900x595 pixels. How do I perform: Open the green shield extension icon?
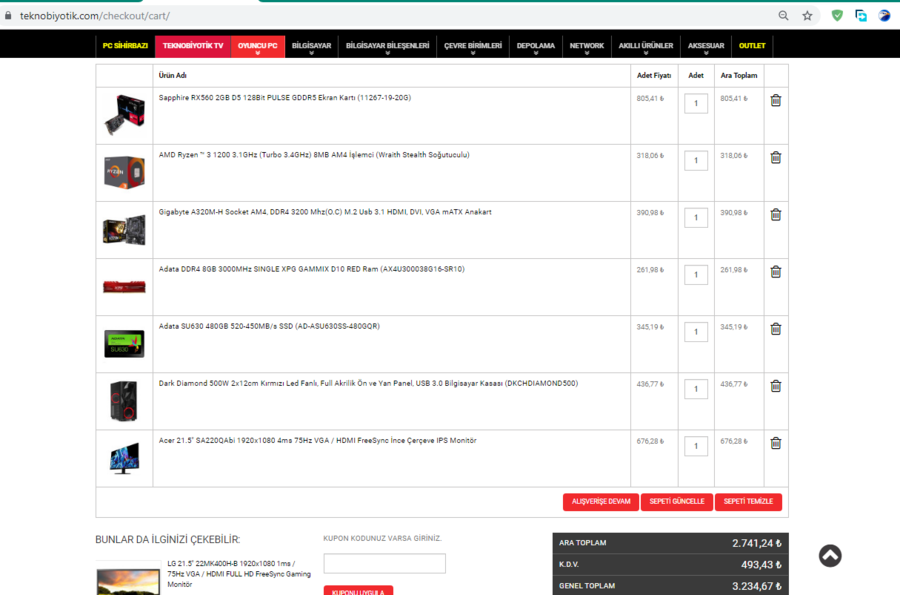pos(837,16)
